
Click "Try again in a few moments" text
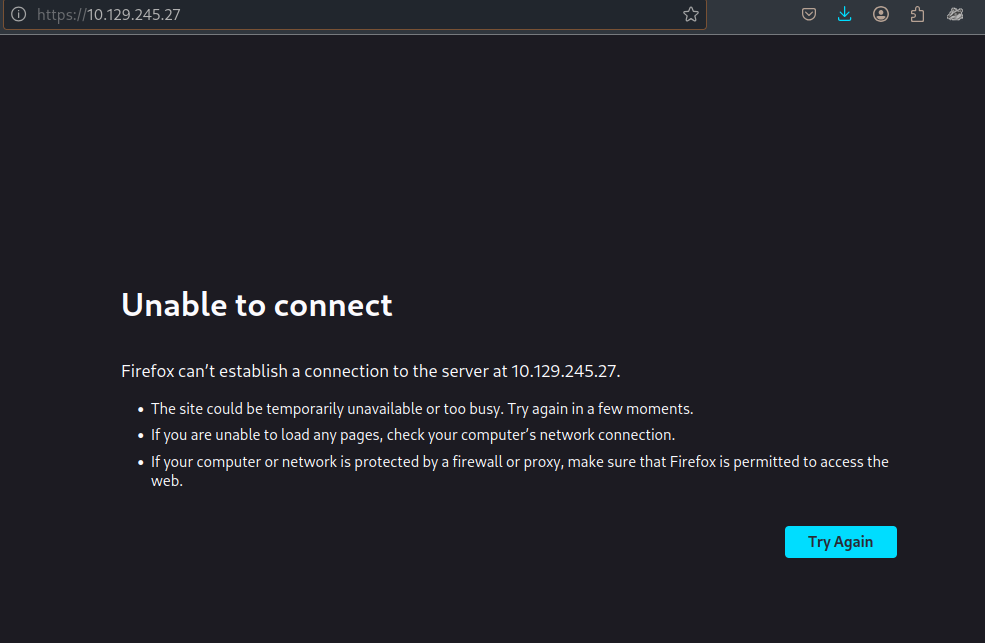[x=600, y=409]
